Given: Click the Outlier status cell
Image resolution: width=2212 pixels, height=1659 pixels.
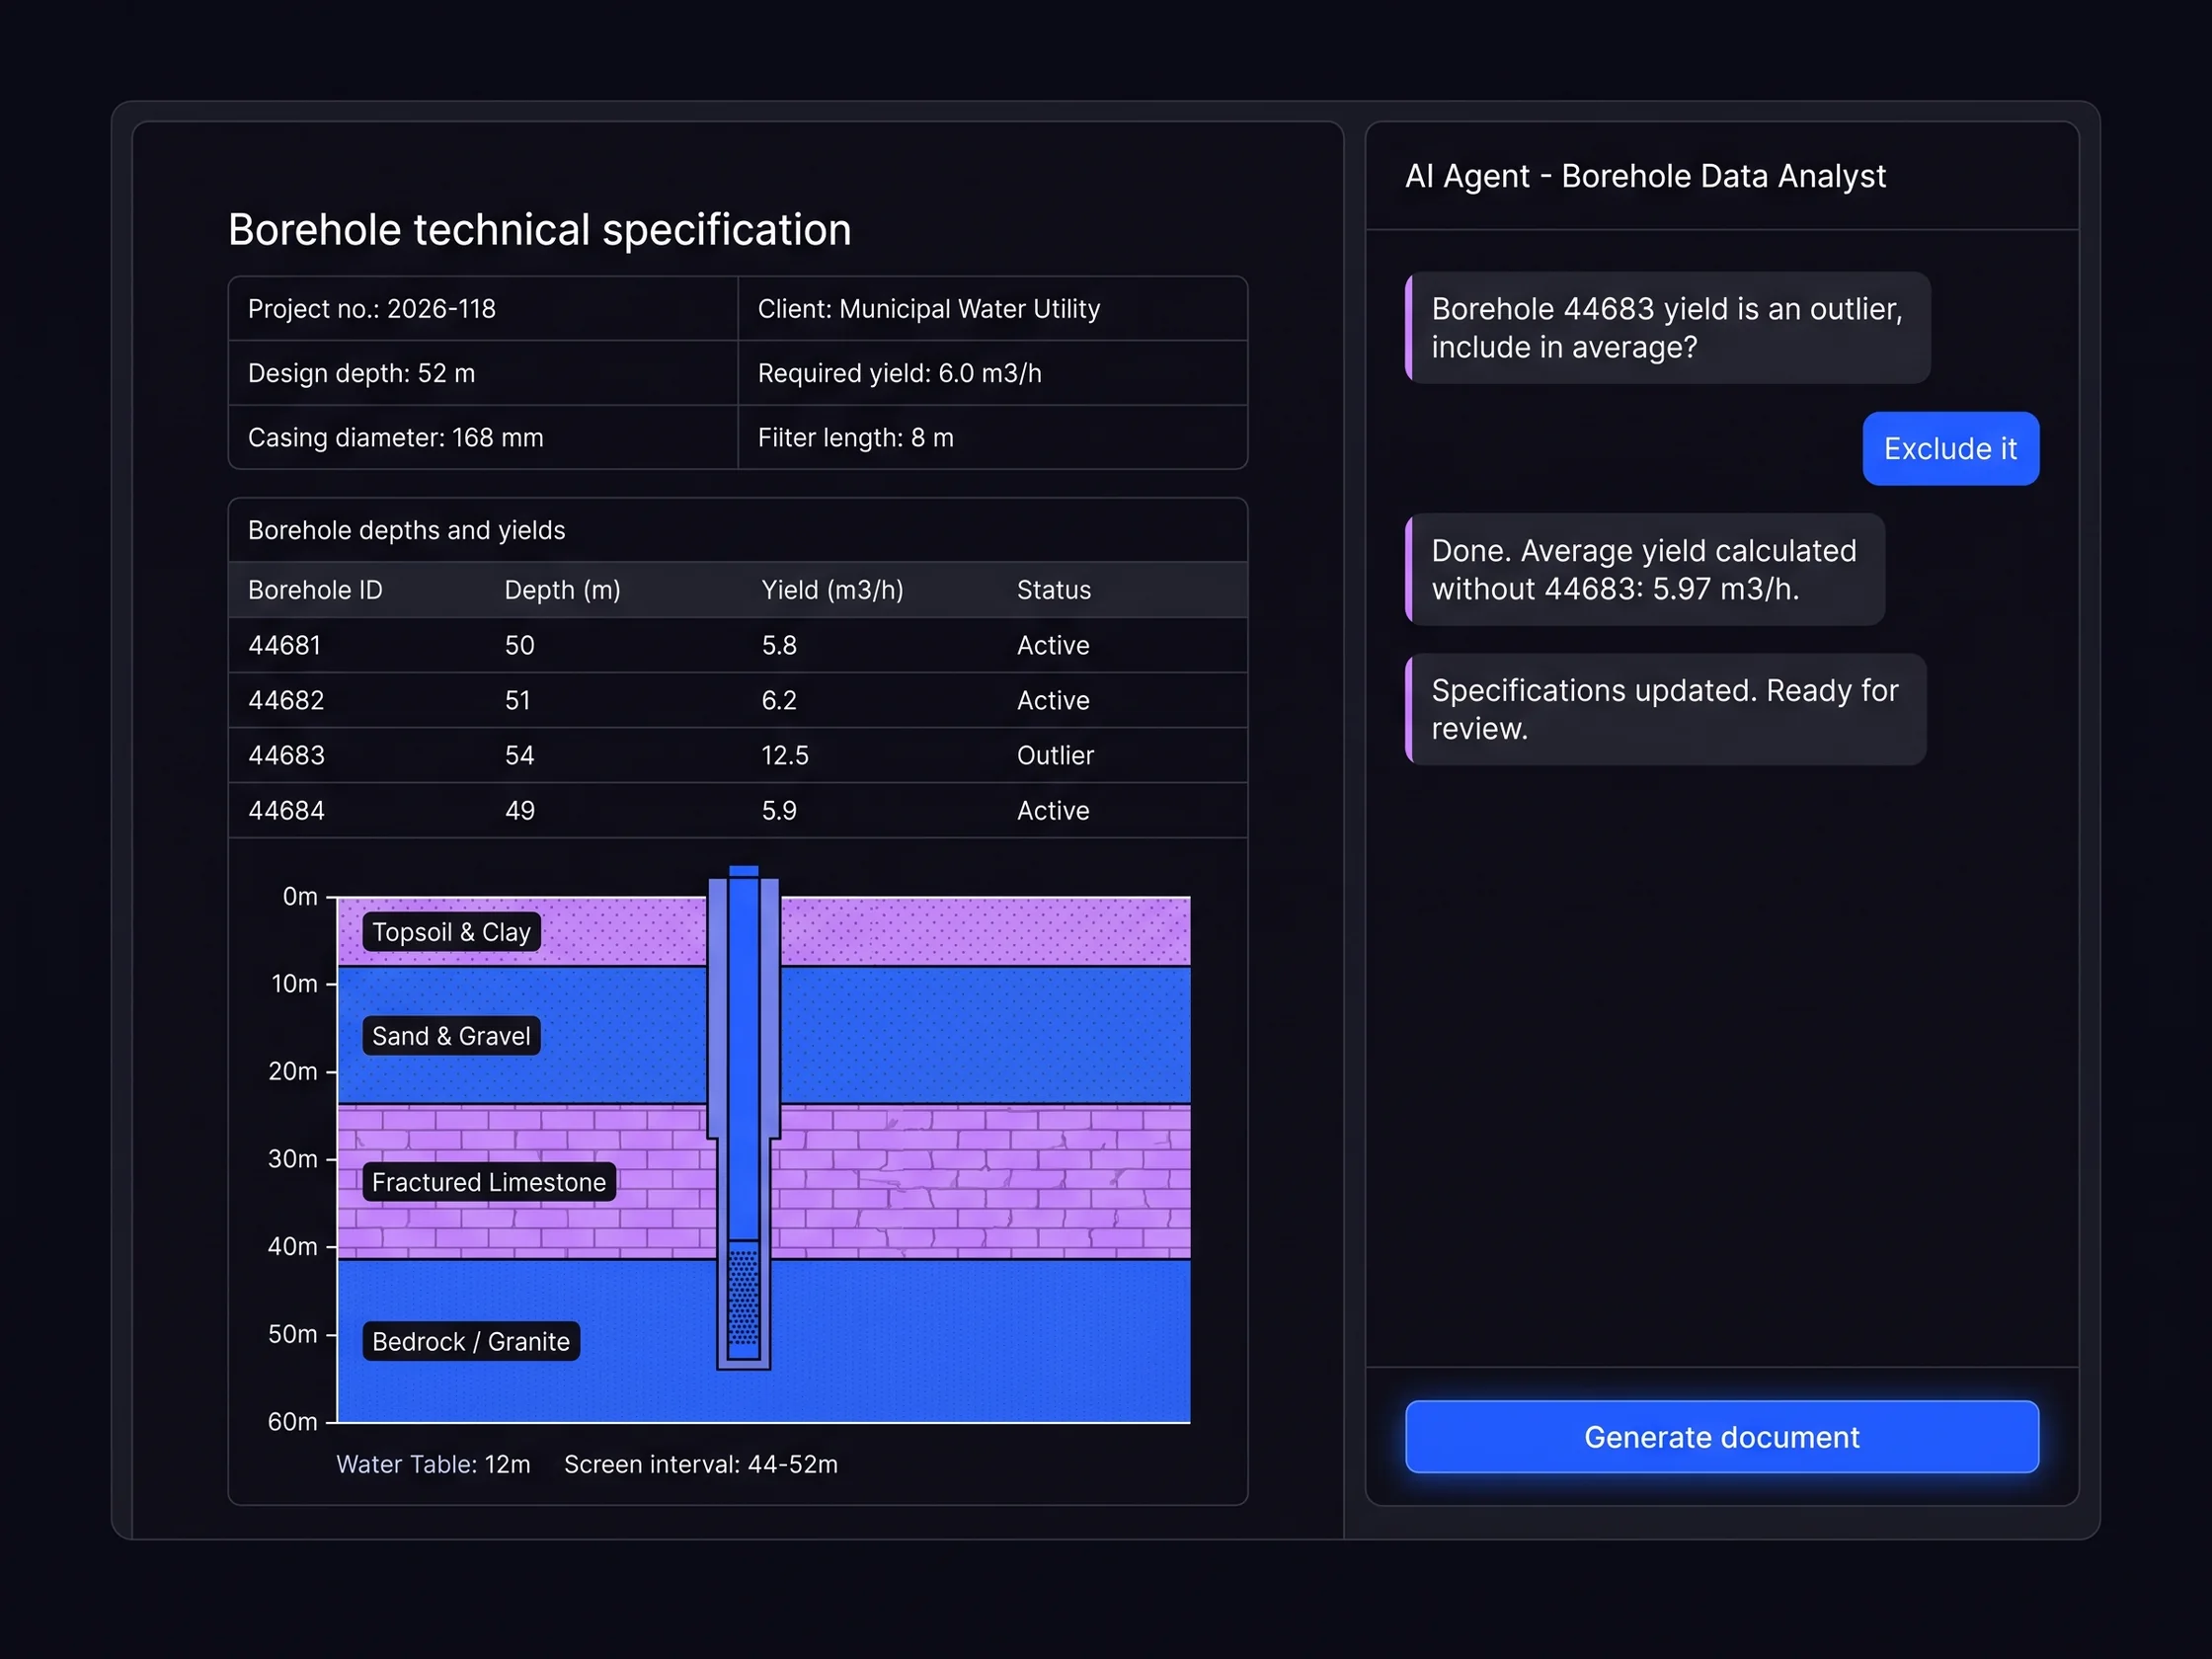Looking at the screenshot, I should [x=1055, y=755].
